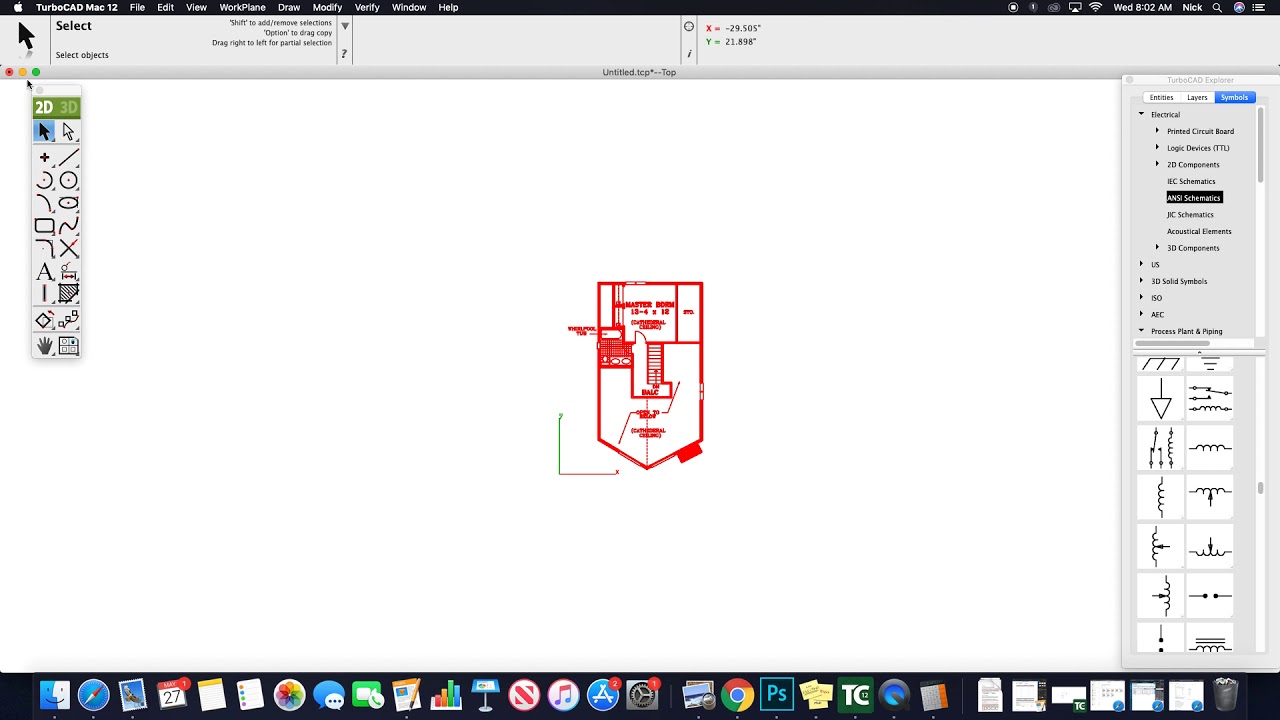
Task: Choose the Dimension tool
Action: click(x=68, y=271)
